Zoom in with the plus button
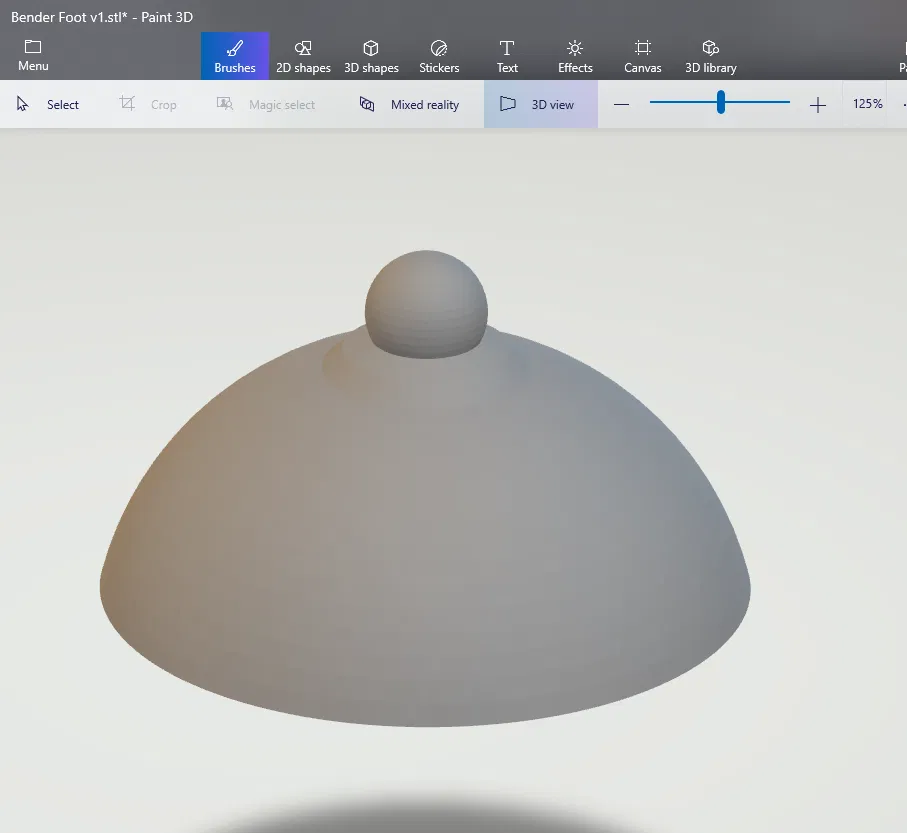The width and height of the screenshot is (907, 833). (x=817, y=105)
